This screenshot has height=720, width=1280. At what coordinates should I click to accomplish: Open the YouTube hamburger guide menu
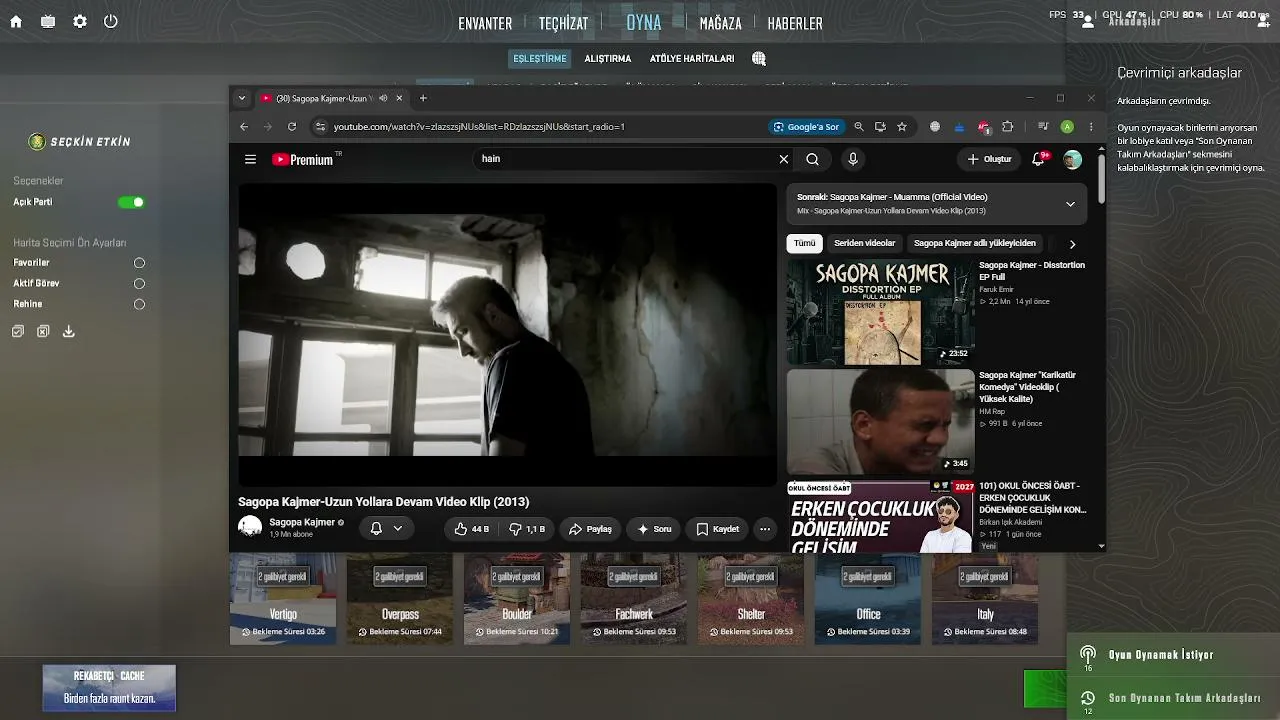(251, 159)
